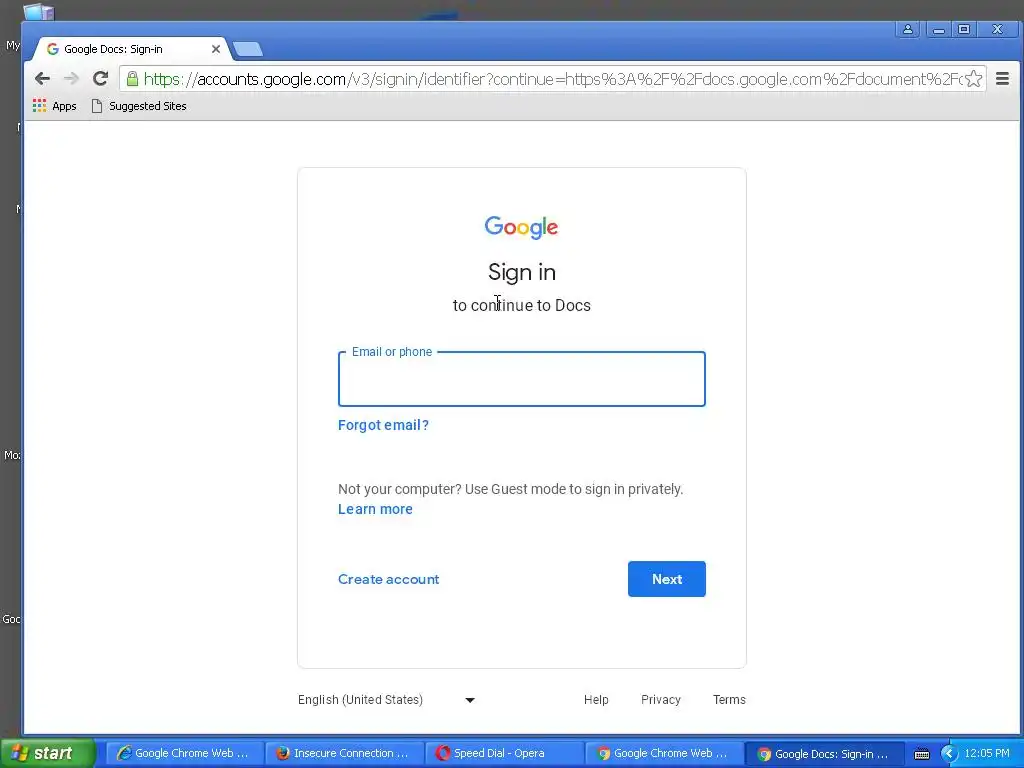Switch to the Internet Explorer Google Chrome Web taskbar item
The image size is (1024, 768).
click(184, 754)
